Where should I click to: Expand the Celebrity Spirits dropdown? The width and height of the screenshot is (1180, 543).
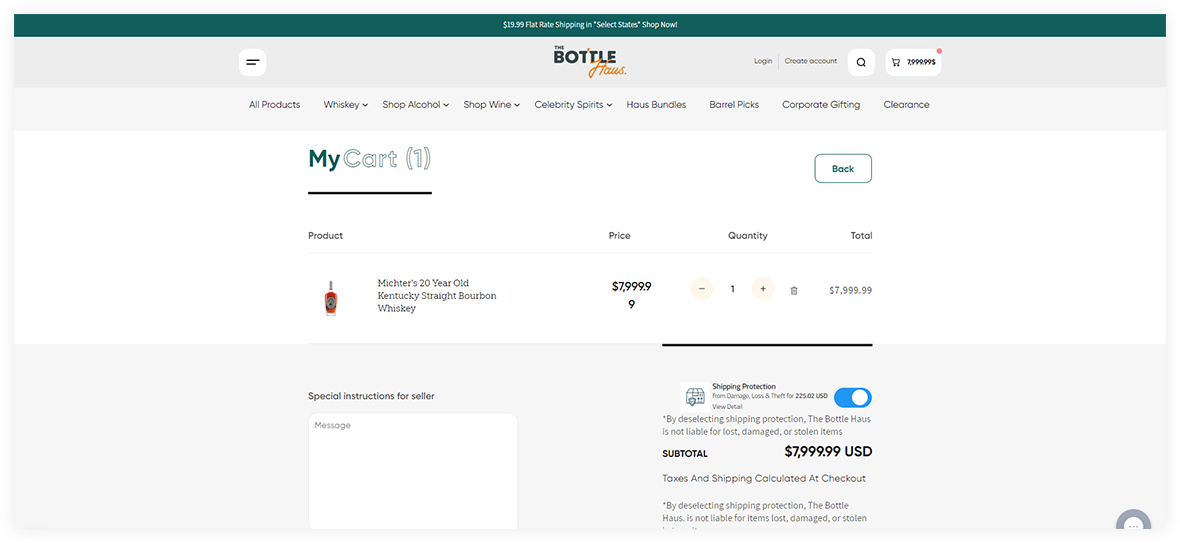[x=574, y=105]
